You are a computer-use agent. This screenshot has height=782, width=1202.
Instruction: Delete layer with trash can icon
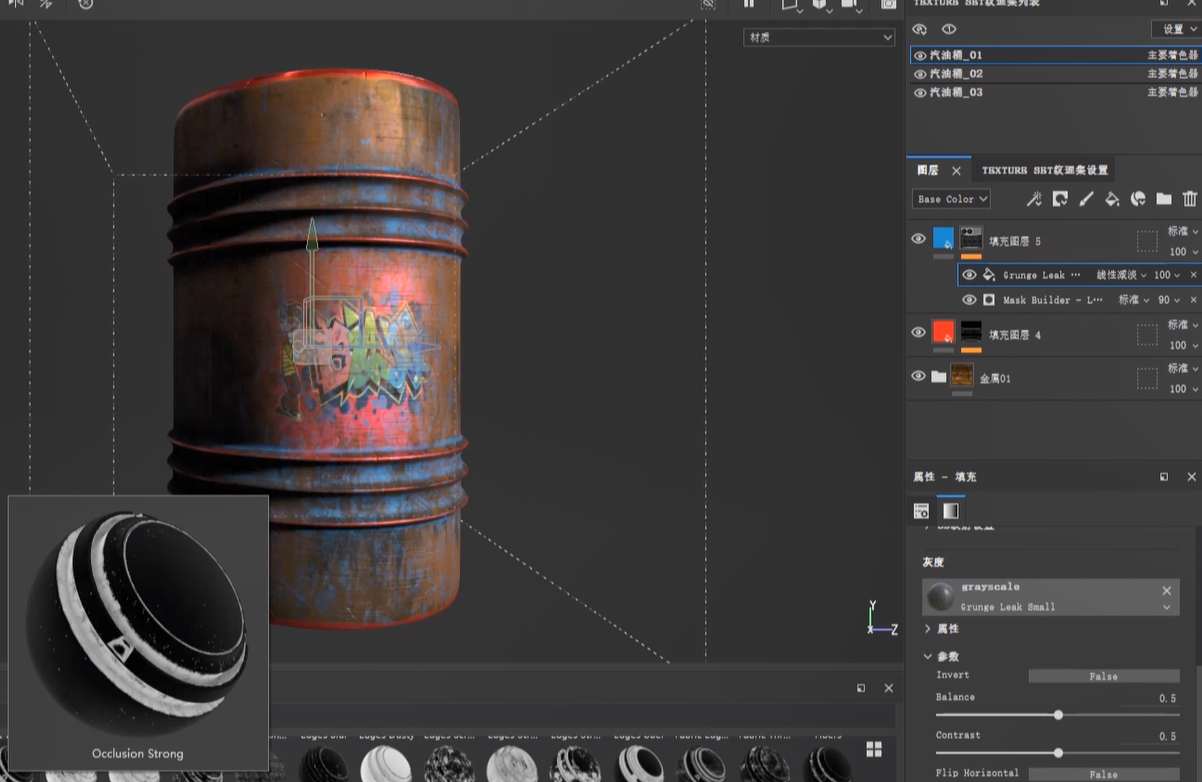pos(1190,199)
